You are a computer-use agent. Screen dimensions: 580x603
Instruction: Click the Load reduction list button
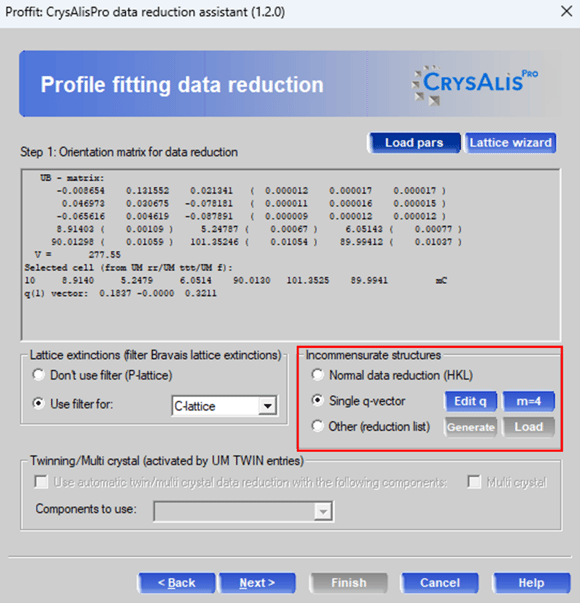(x=529, y=427)
